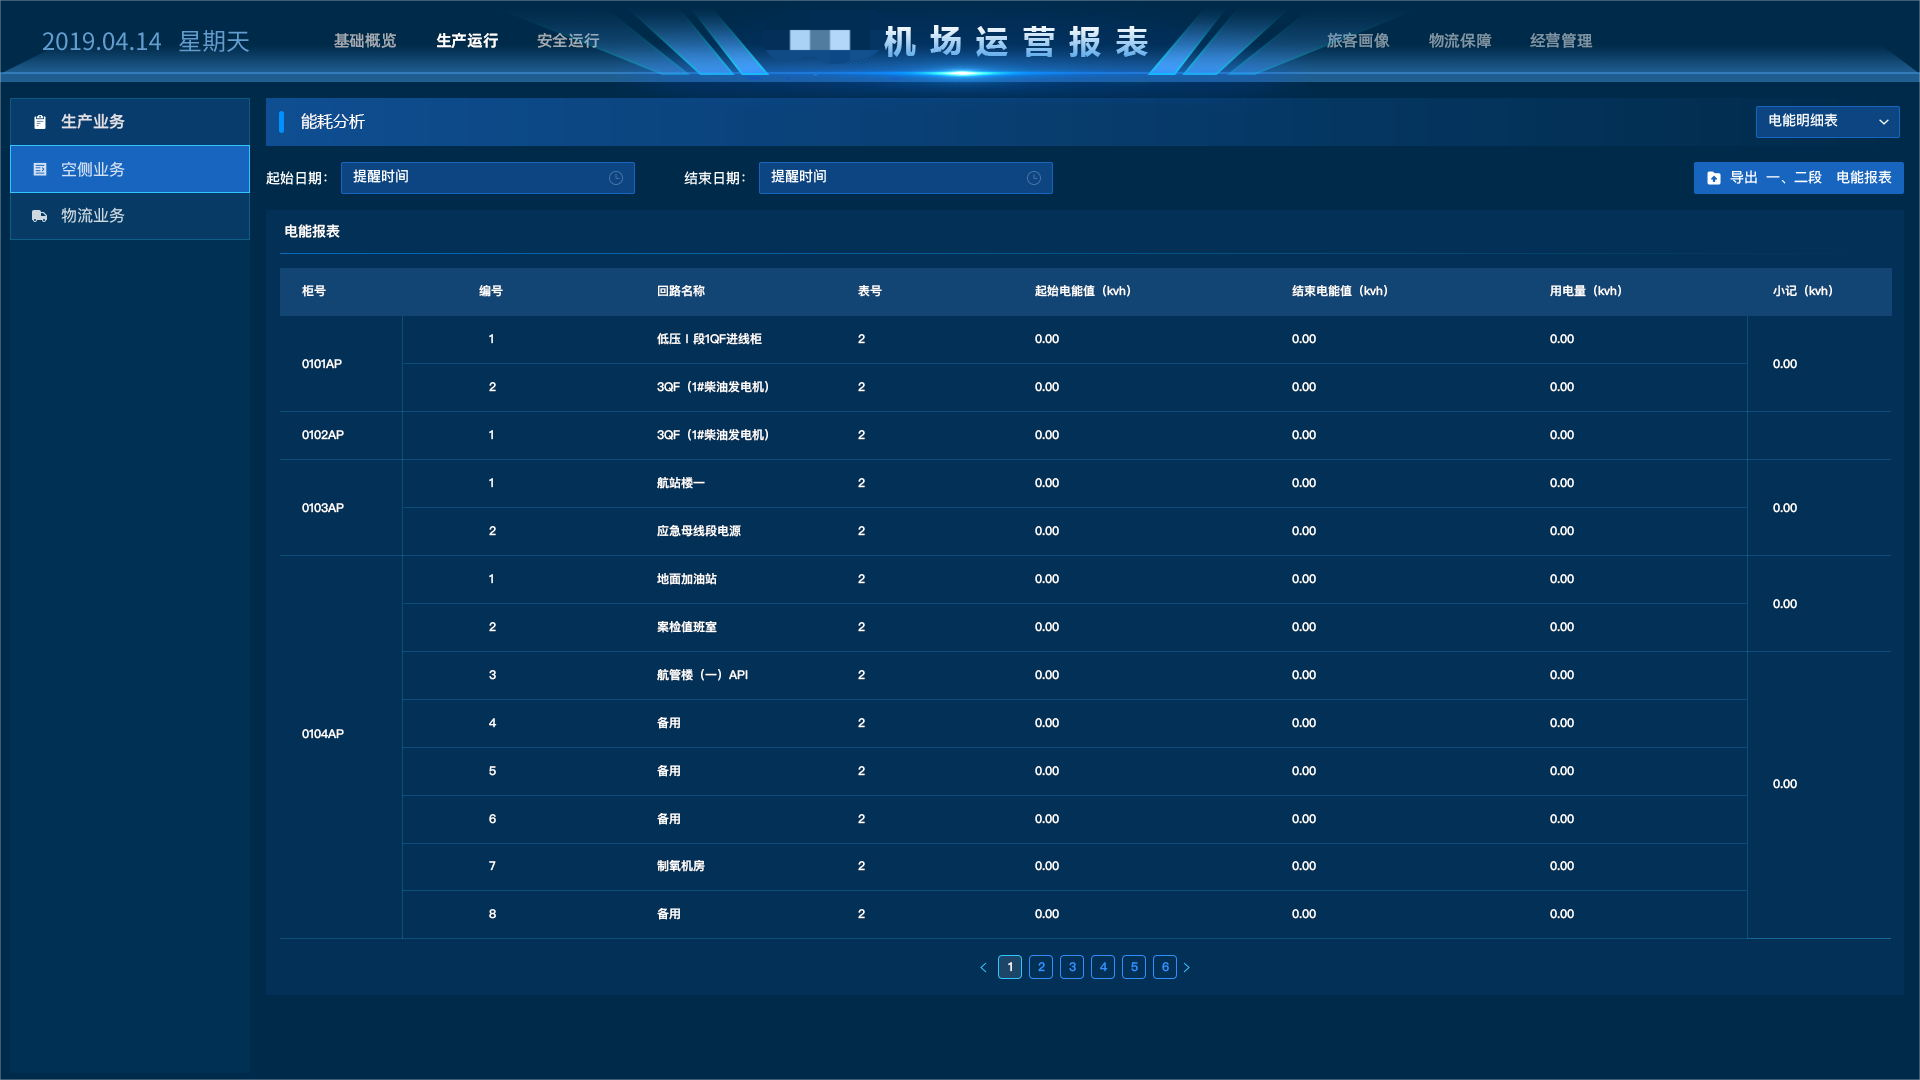Click the list icon beside 空侧业务
The height and width of the screenshot is (1080, 1920).
(40, 170)
